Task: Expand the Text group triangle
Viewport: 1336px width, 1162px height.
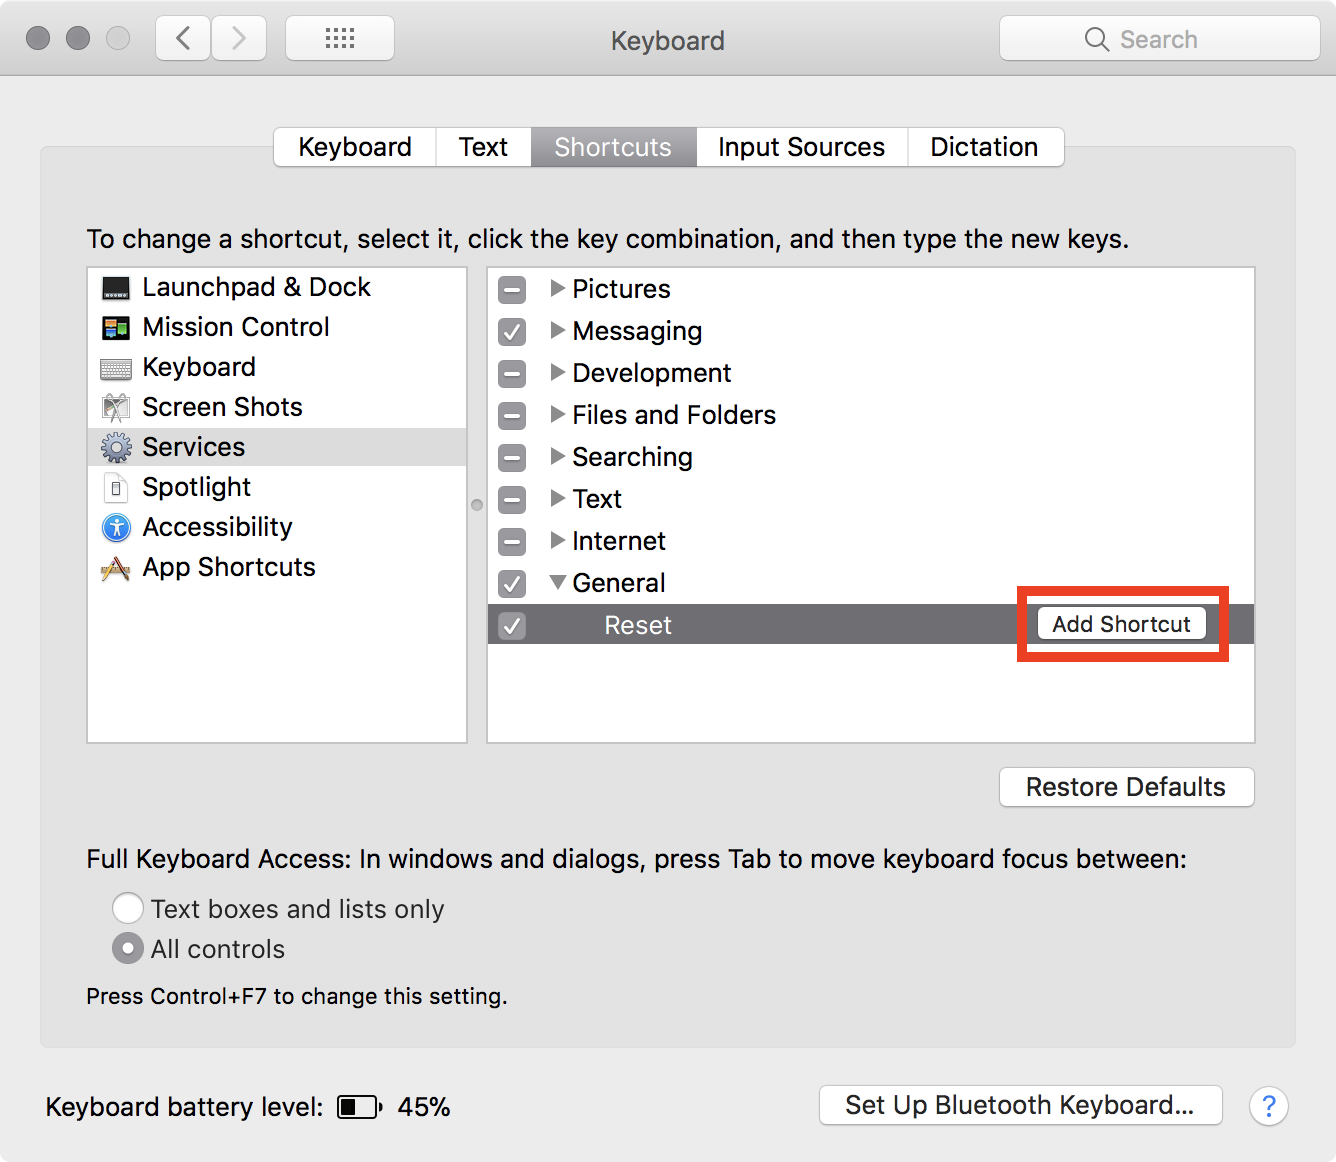Action: [558, 498]
